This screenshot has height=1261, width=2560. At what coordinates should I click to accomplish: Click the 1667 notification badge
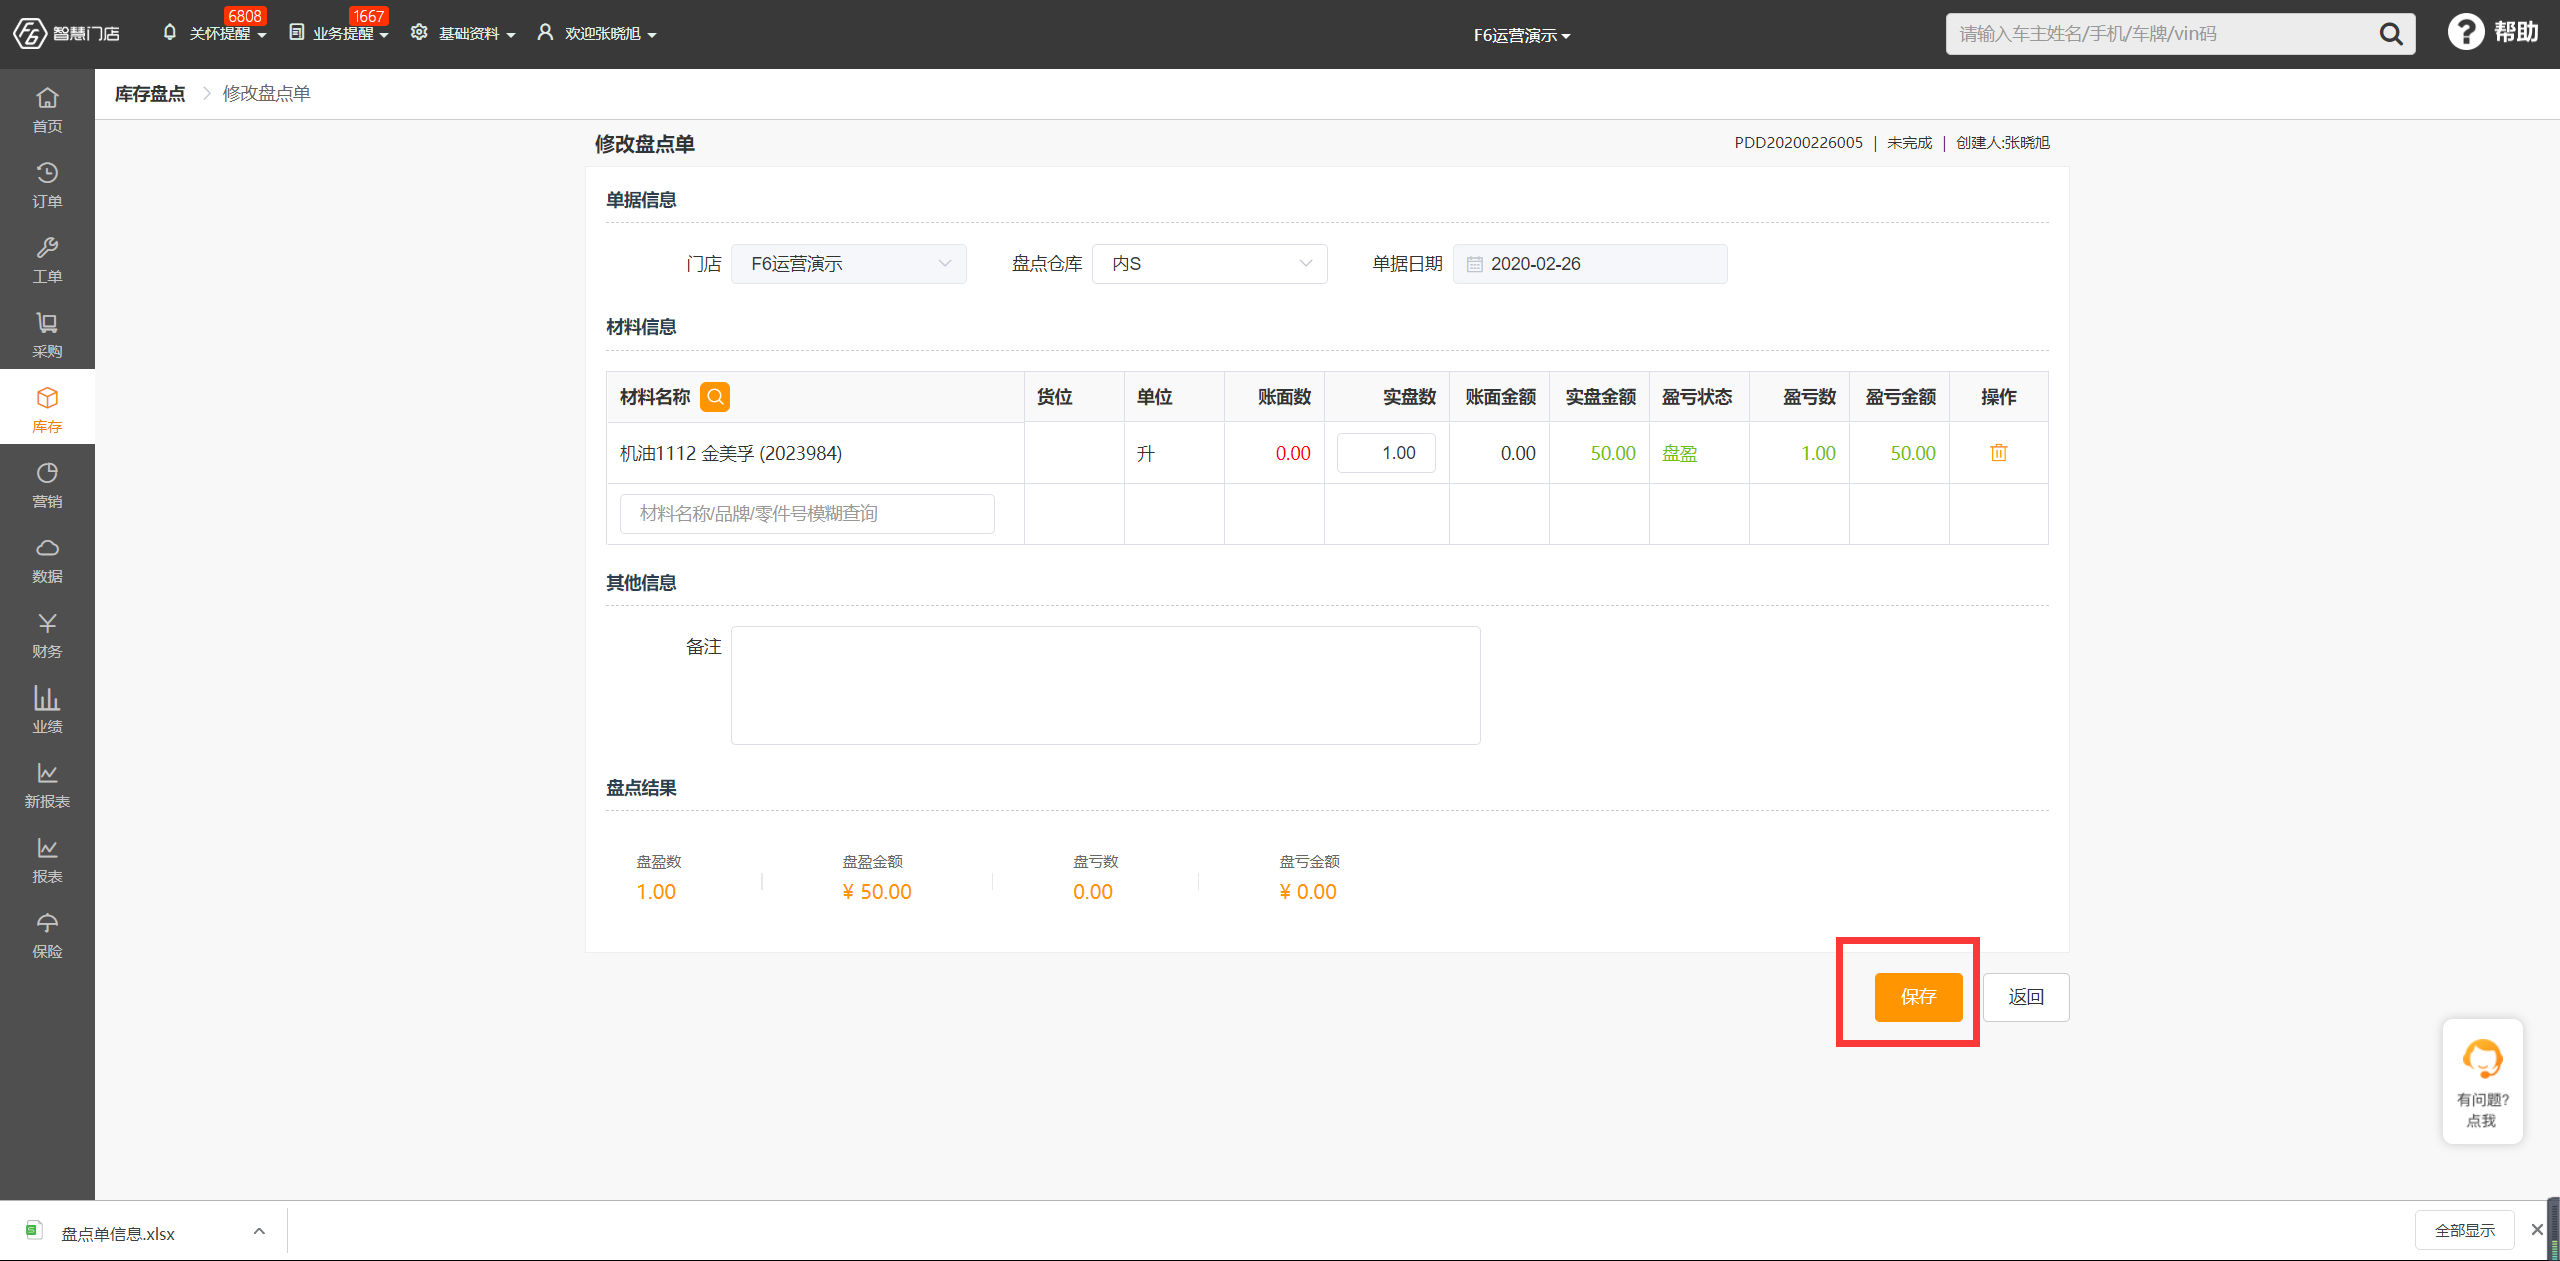(368, 16)
